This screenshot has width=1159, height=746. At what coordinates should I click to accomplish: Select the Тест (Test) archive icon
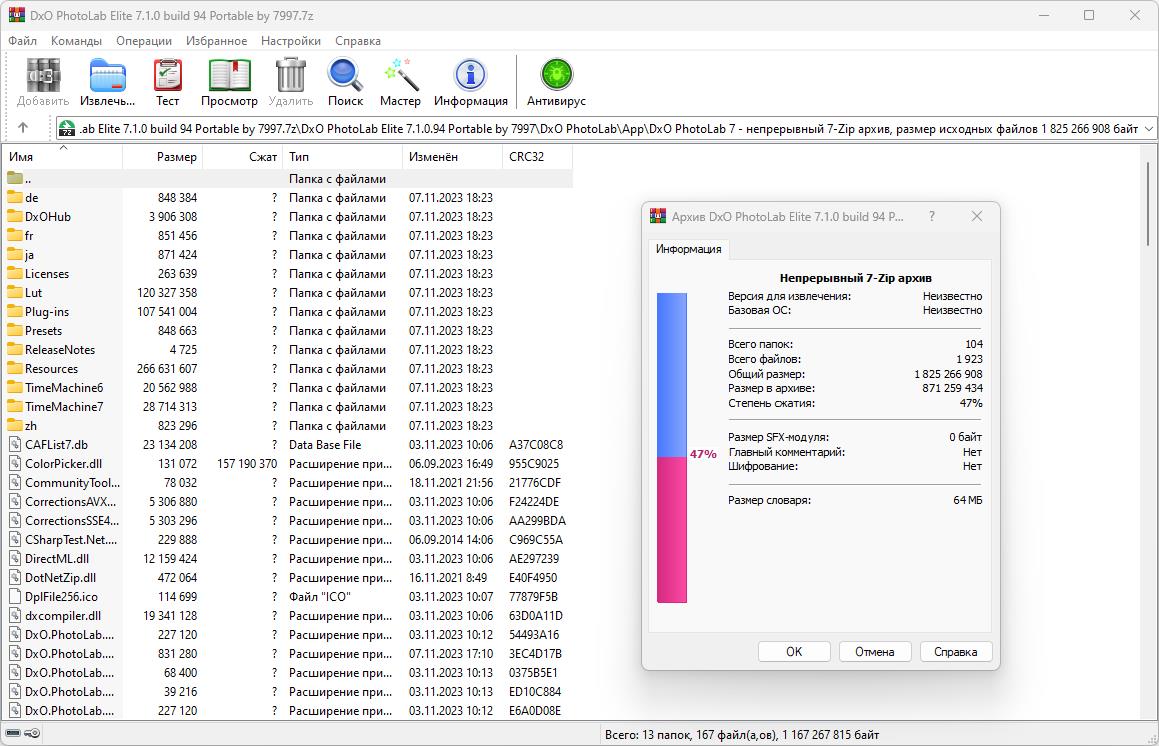(167, 74)
